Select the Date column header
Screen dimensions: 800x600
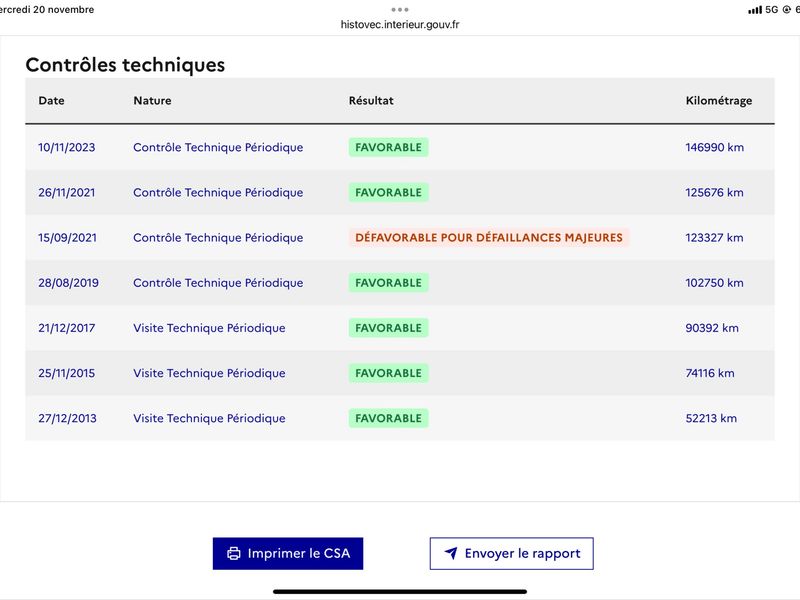(x=52, y=101)
